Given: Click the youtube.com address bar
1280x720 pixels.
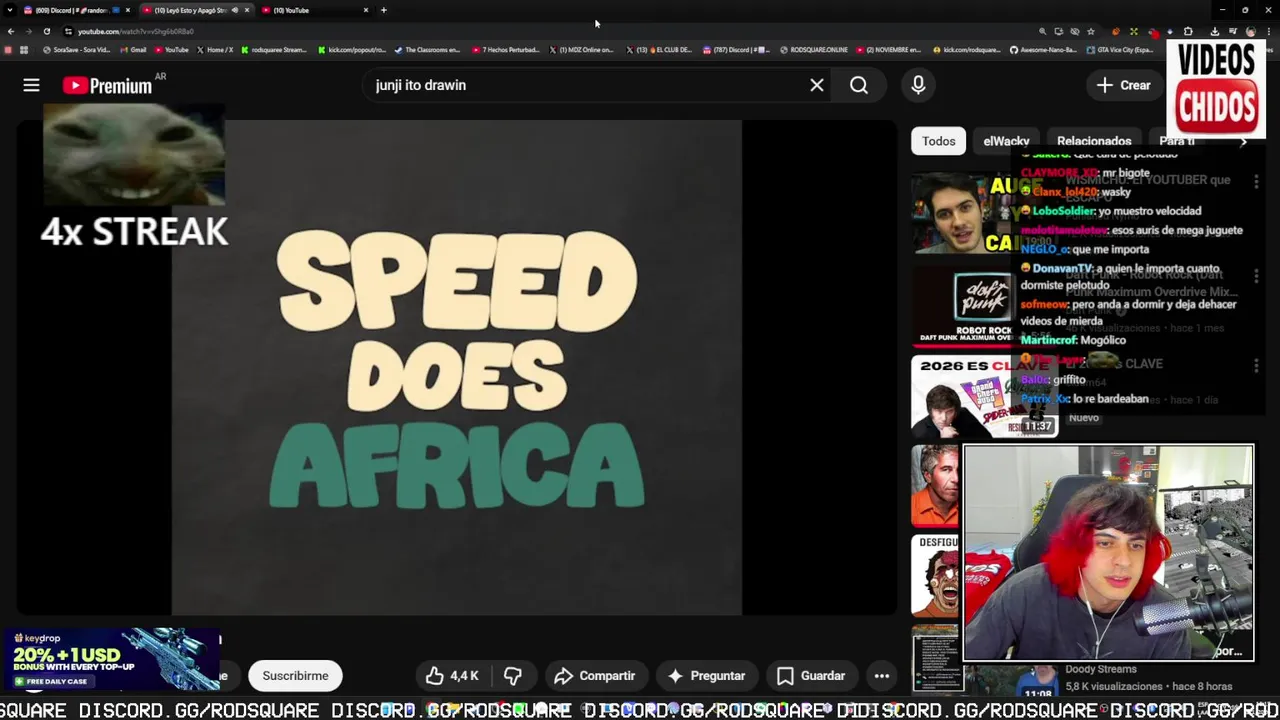Looking at the screenshot, I should coord(550,31).
